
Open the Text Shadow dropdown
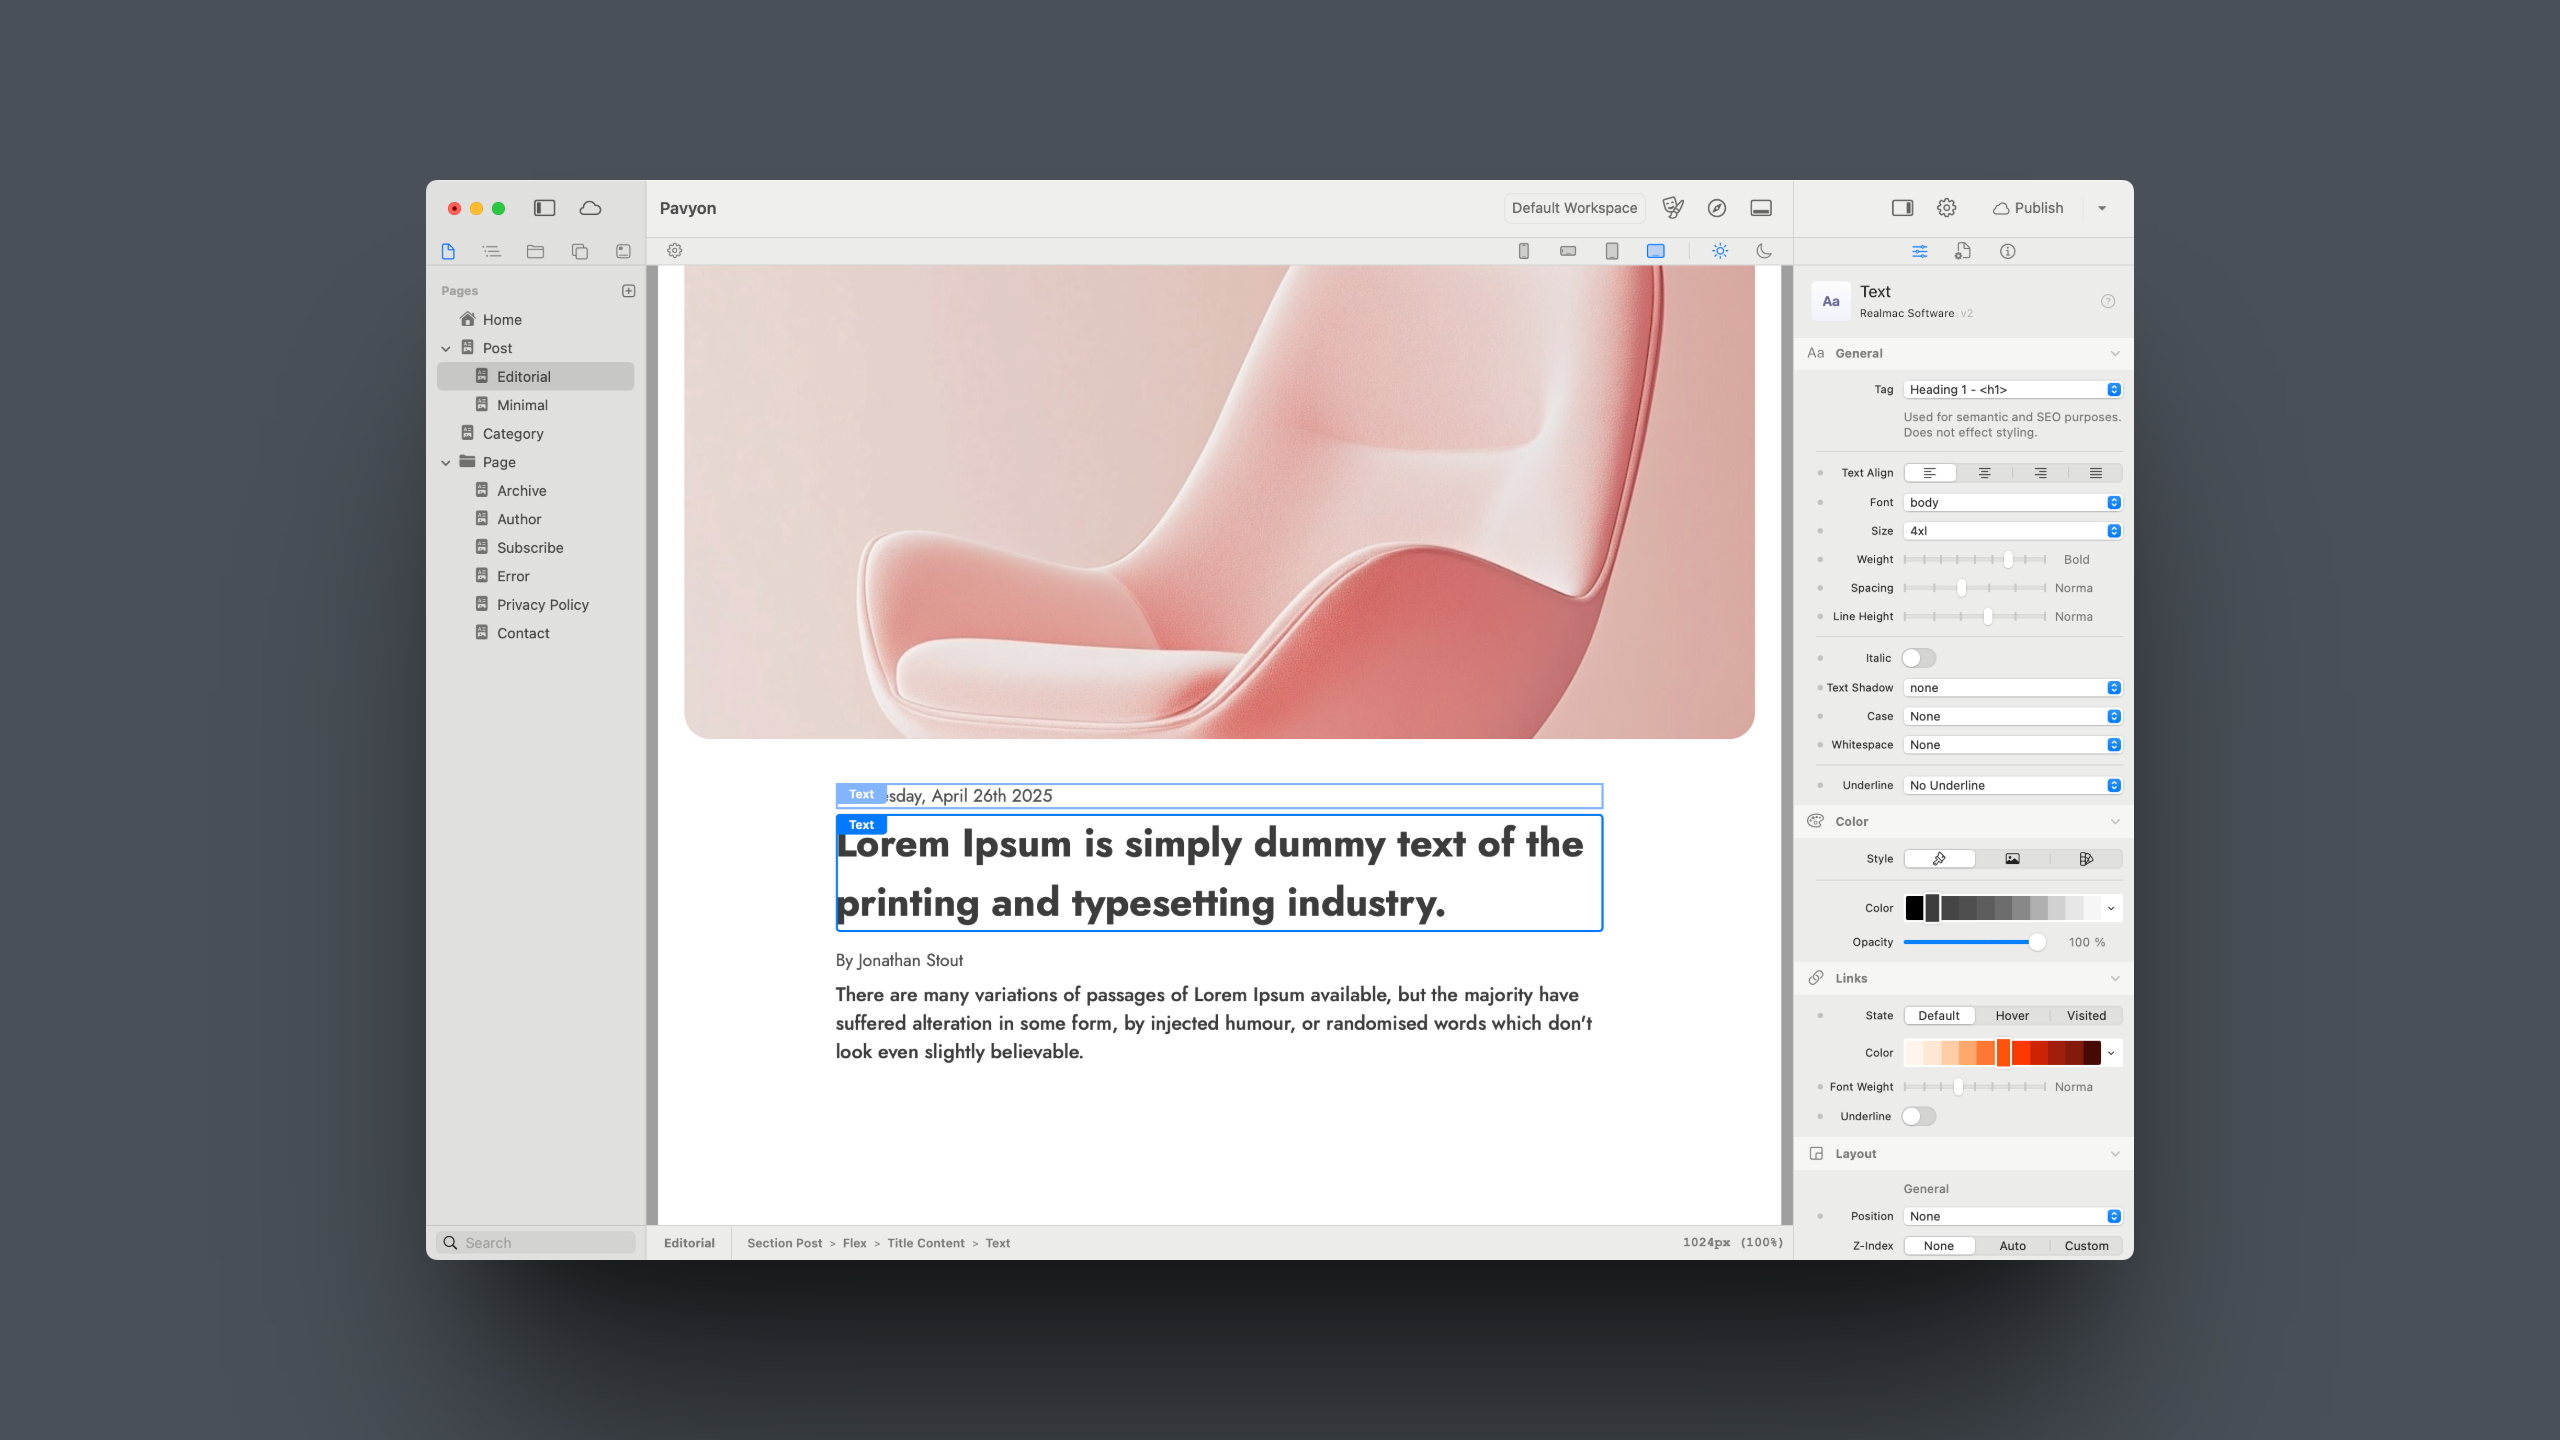pos(2012,688)
